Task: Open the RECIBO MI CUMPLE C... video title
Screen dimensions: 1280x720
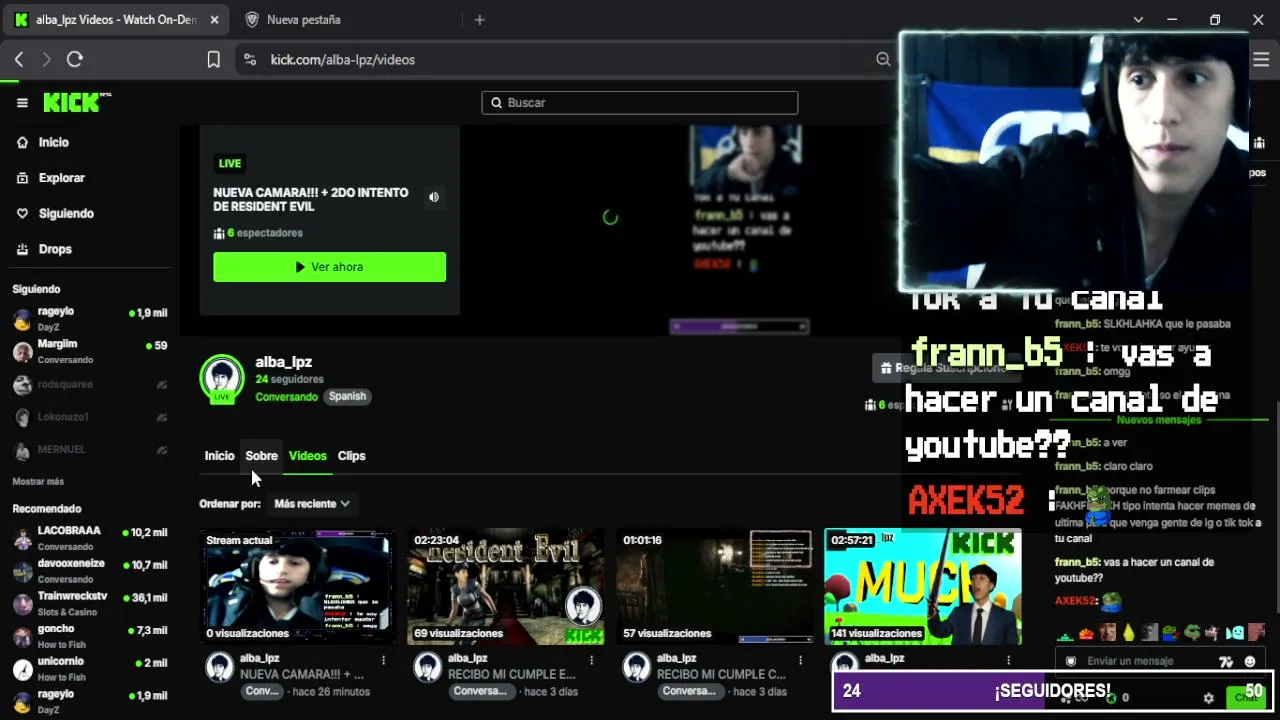Action: [x=721, y=675]
